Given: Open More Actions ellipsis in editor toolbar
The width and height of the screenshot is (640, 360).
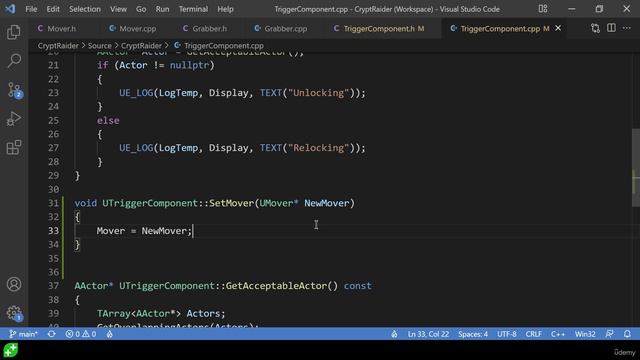Looking at the screenshot, I should (627, 28).
